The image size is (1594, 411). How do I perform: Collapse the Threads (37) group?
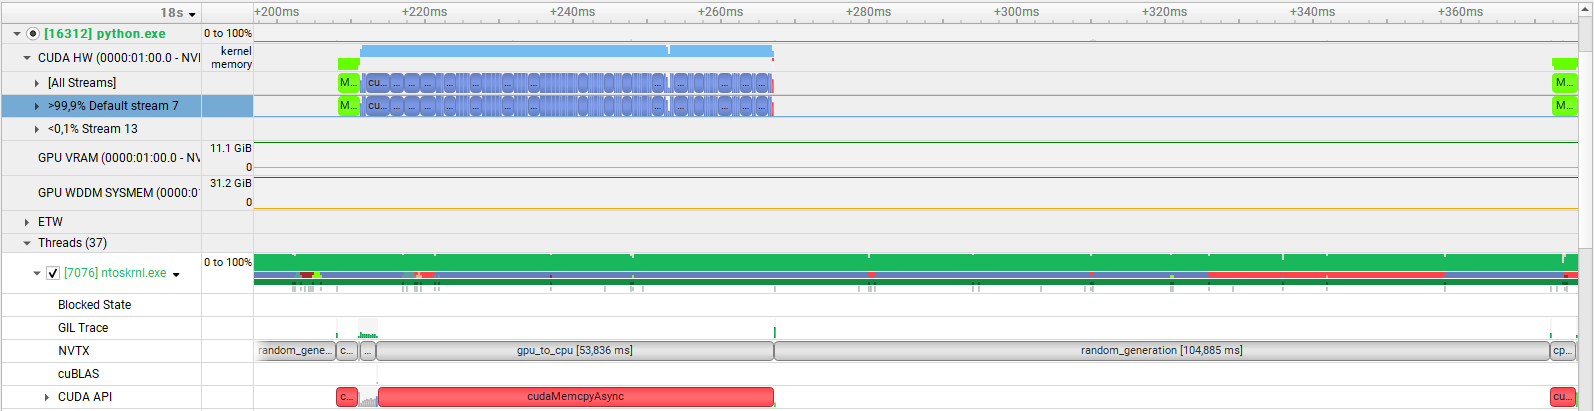point(27,243)
